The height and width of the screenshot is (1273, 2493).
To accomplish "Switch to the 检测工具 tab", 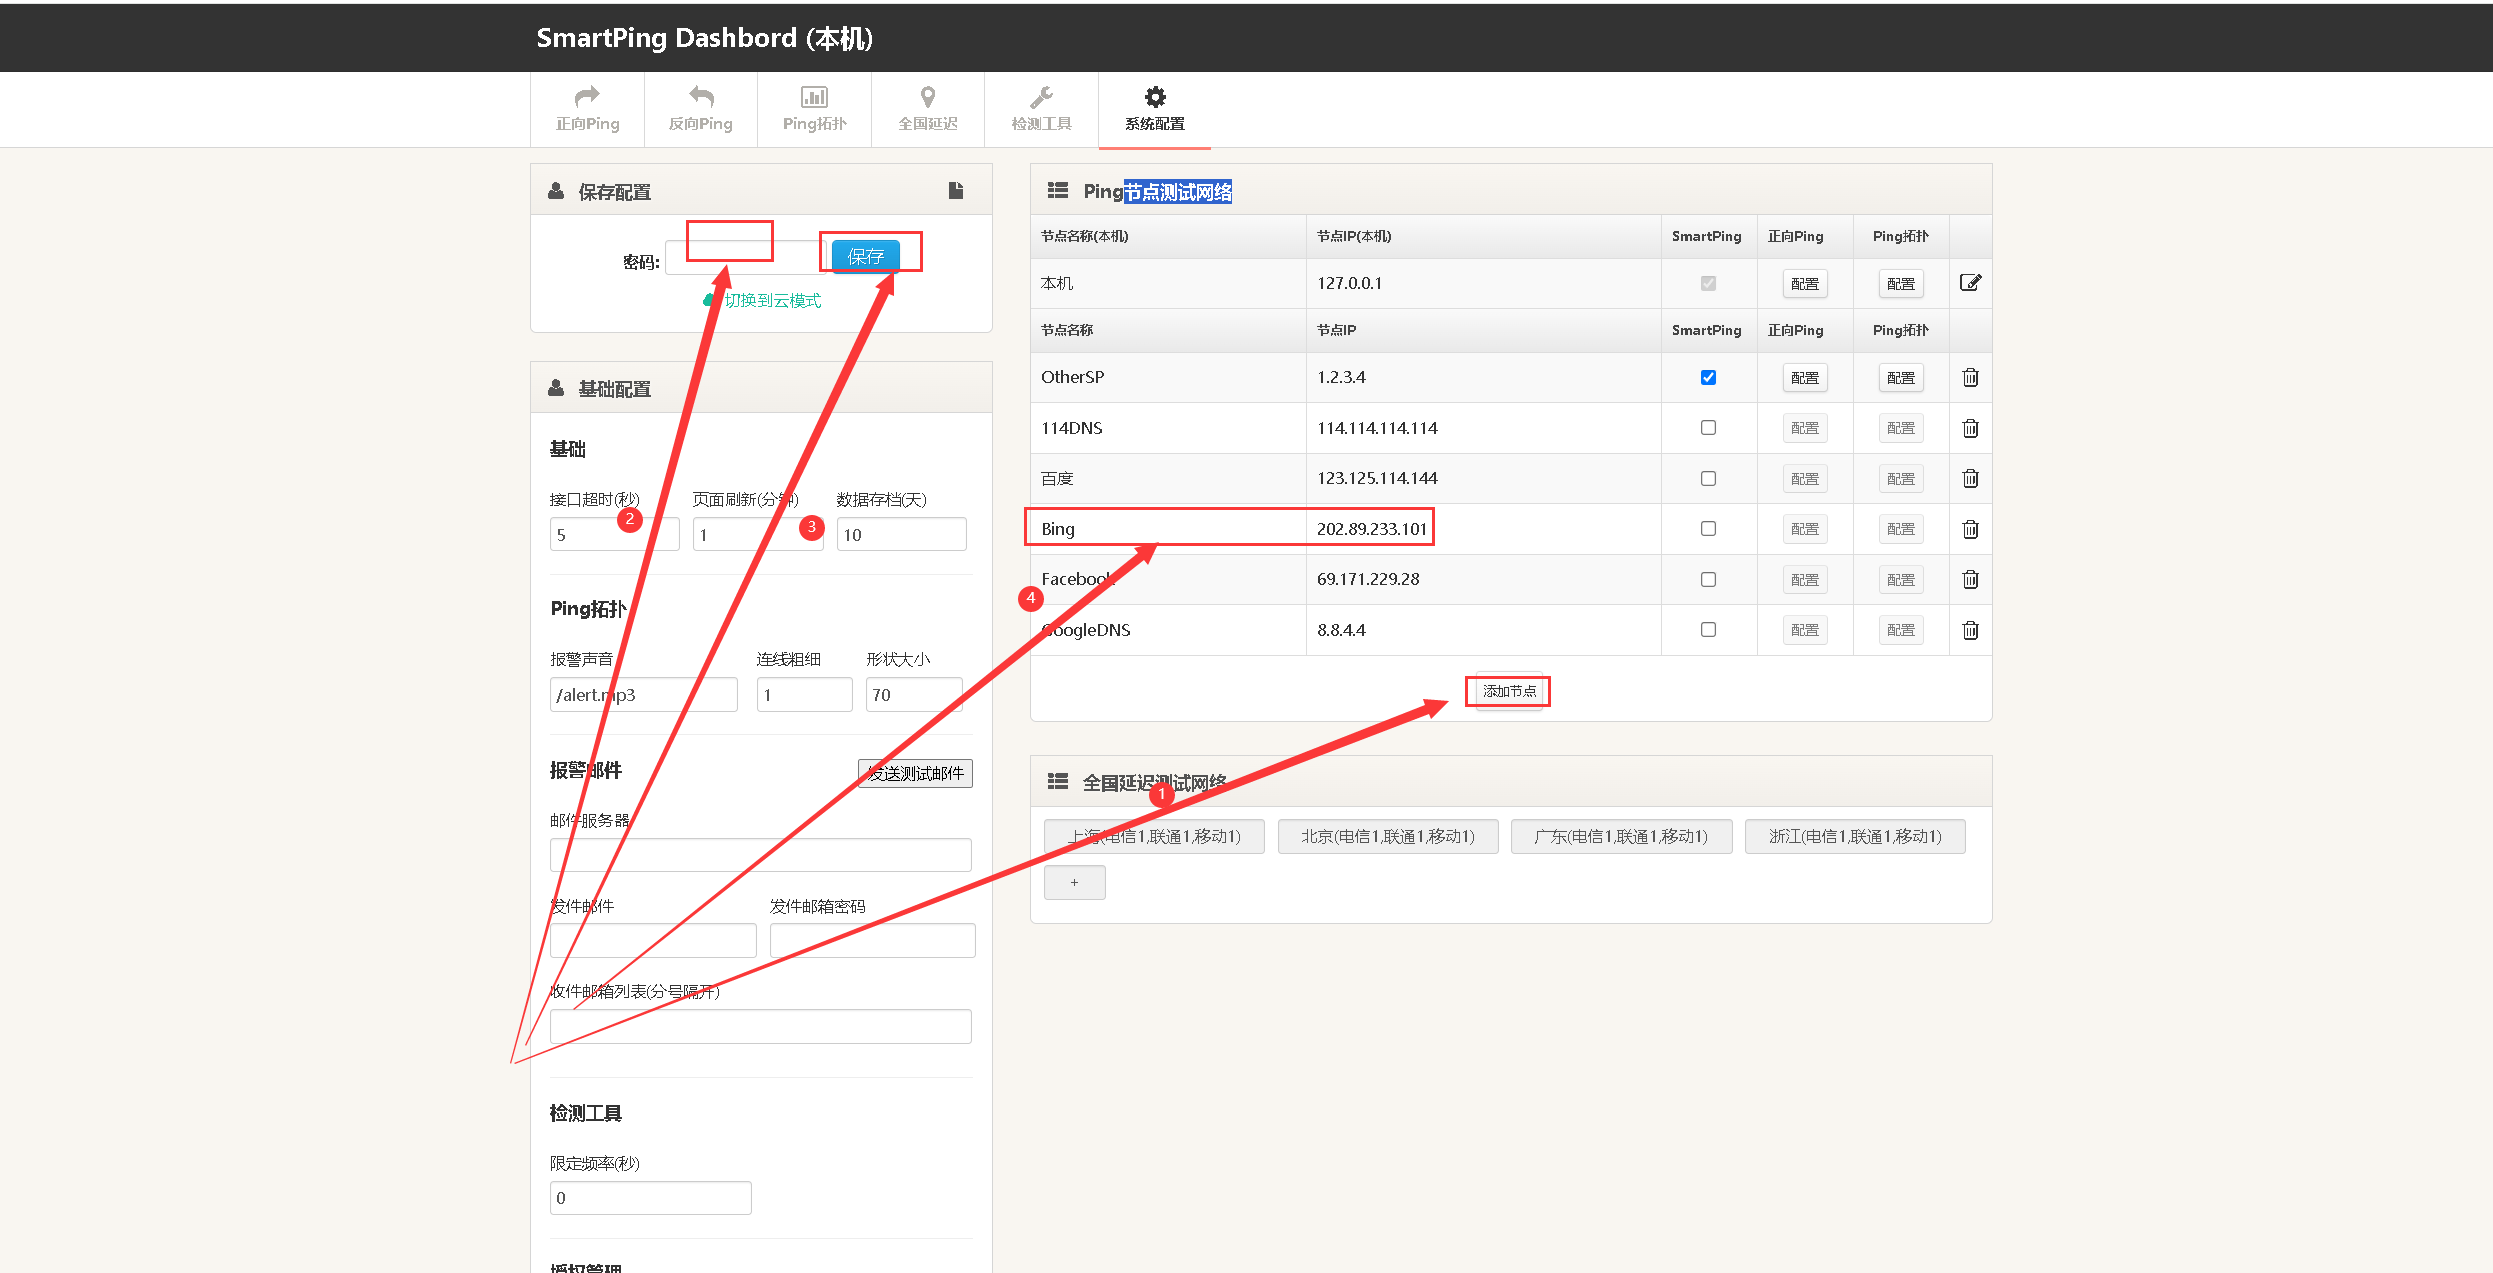I will point(1041,109).
